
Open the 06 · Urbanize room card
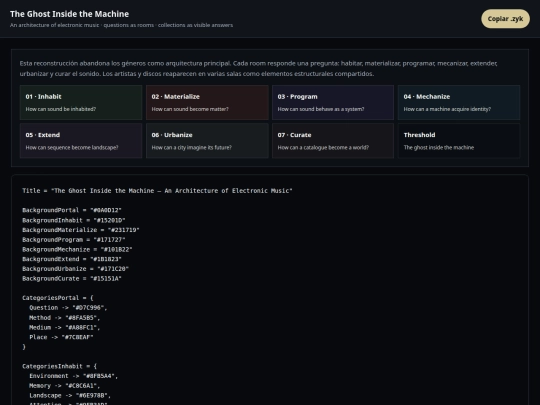point(207,141)
